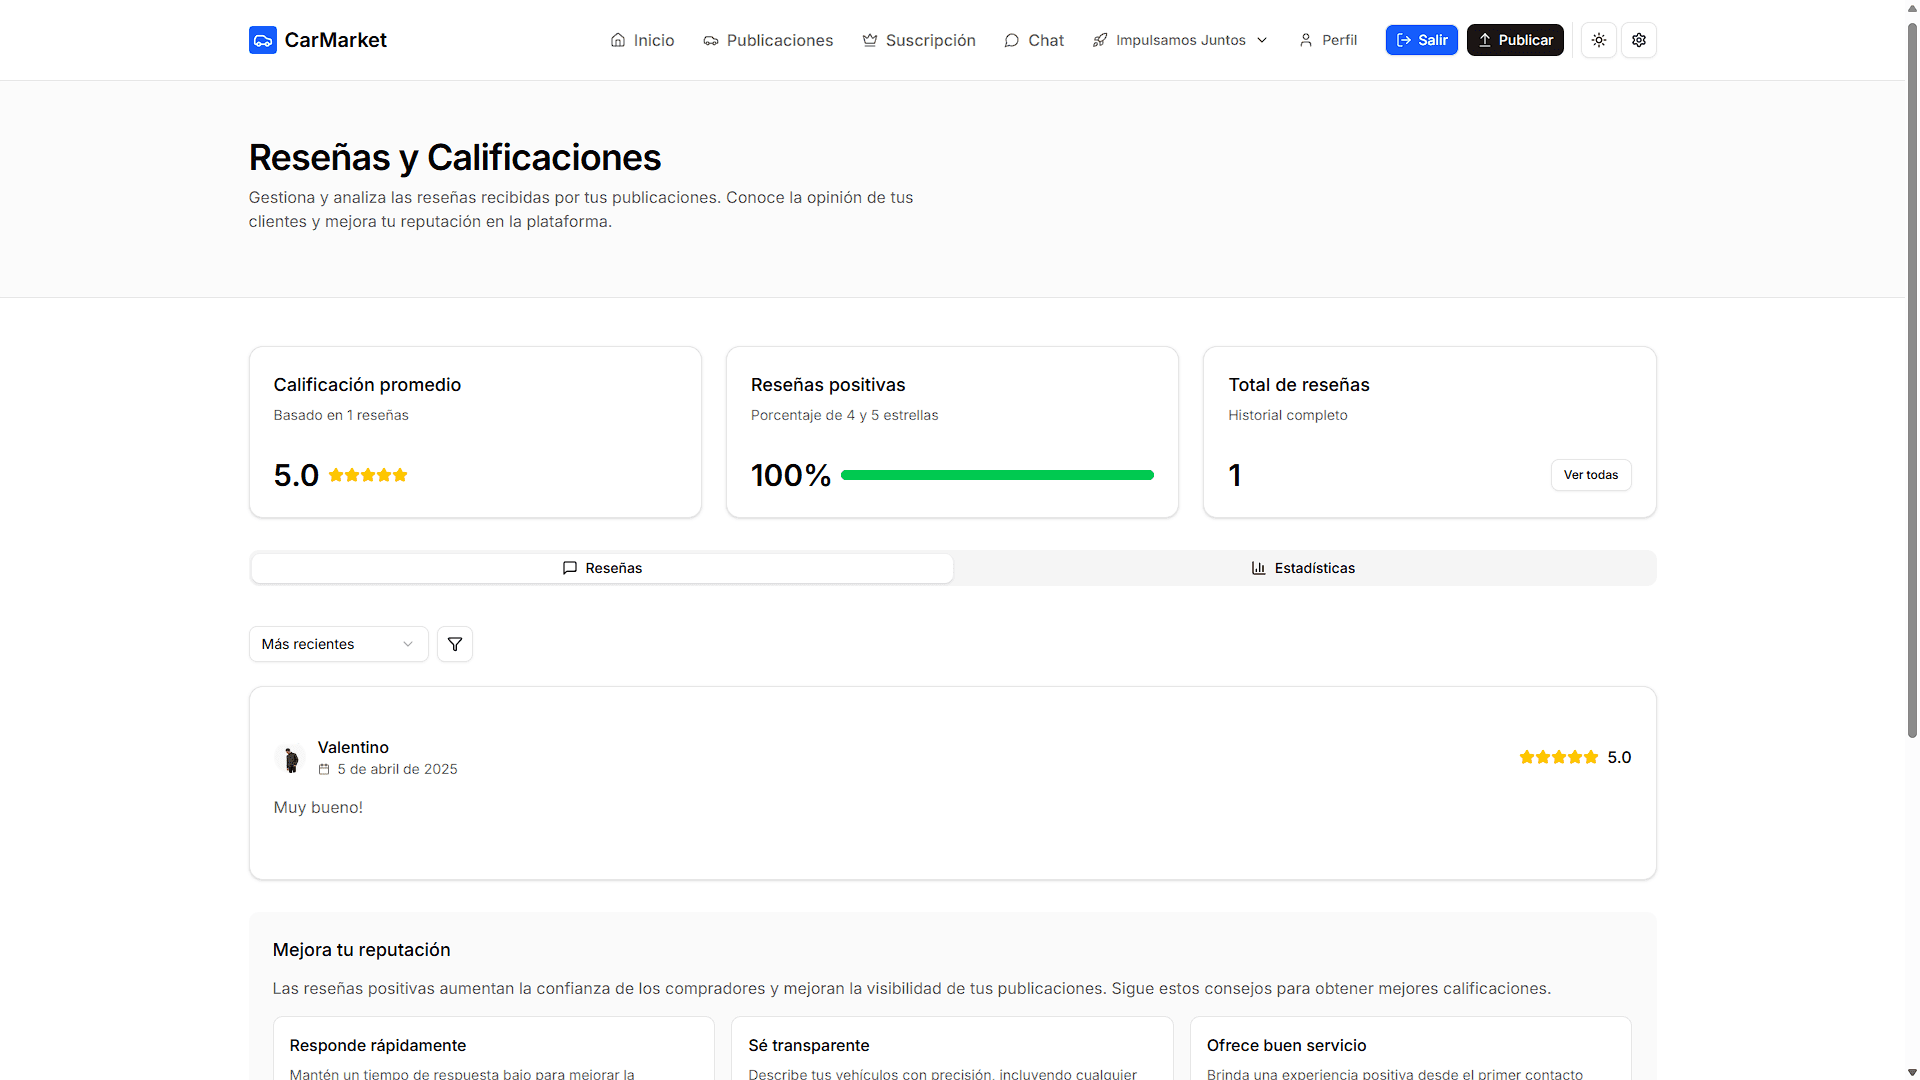Screen dimensions: 1920x1080
Task: Click the Calificación promedio card title
Action: (x=367, y=385)
